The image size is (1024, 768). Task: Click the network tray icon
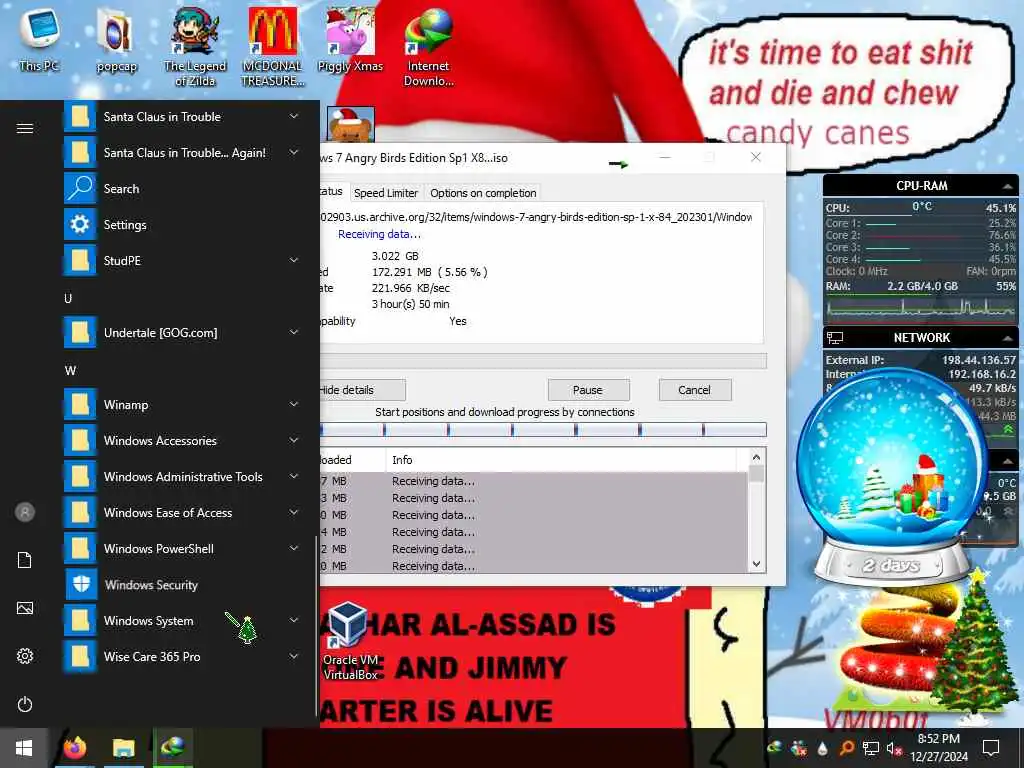(870, 748)
